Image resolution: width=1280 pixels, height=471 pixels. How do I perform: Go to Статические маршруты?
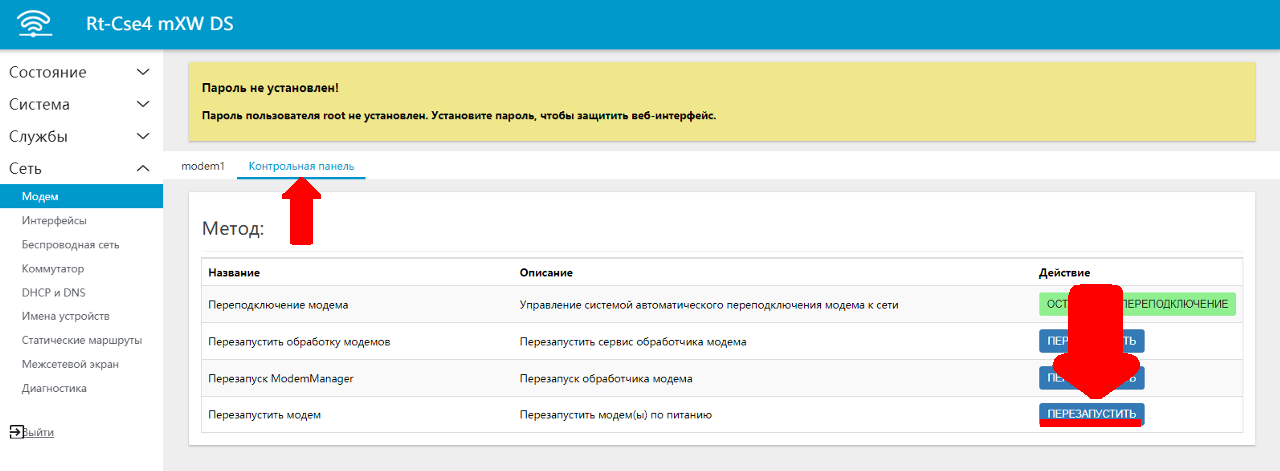click(82, 340)
